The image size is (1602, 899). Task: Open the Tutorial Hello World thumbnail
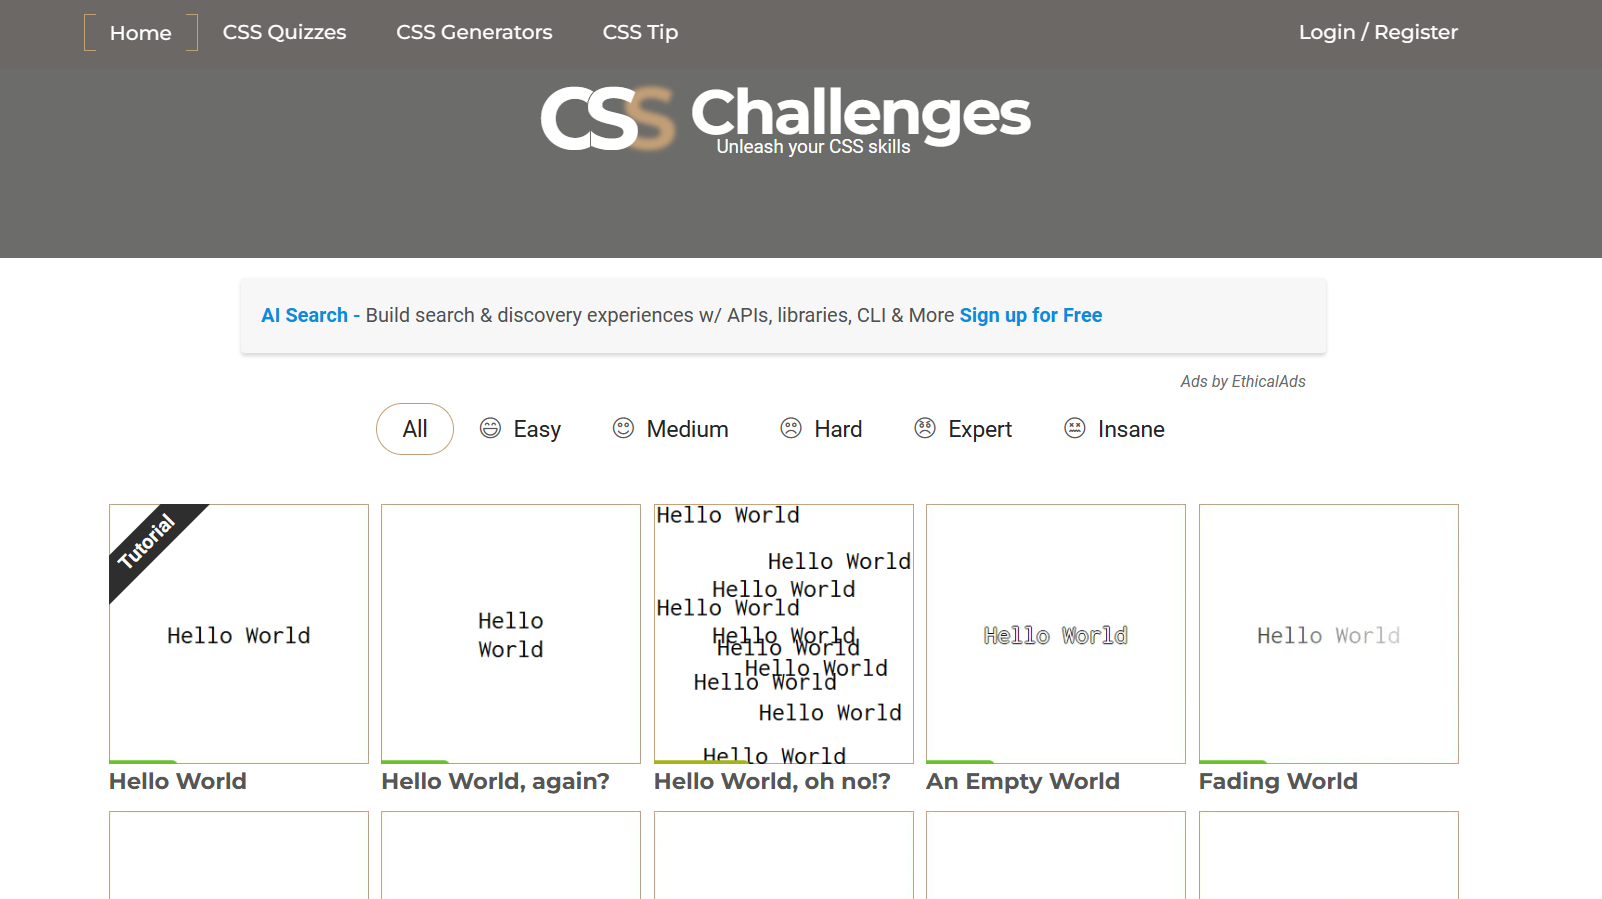coord(239,634)
